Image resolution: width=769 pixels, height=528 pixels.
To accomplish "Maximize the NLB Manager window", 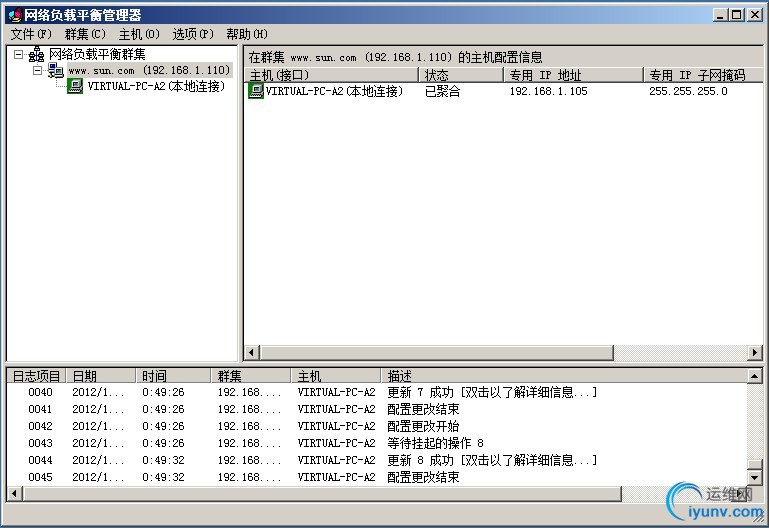I will pos(736,15).
